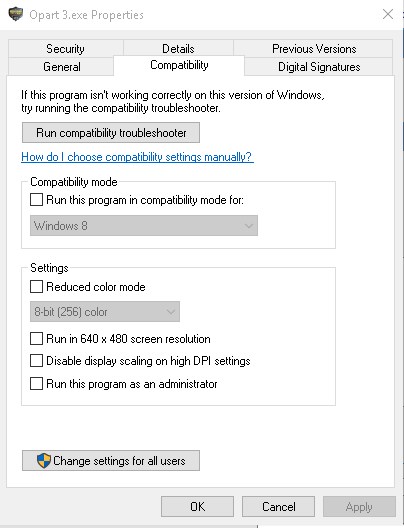Open the Digital Signatures tab
404x528 pixels.
(x=319, y=66)
